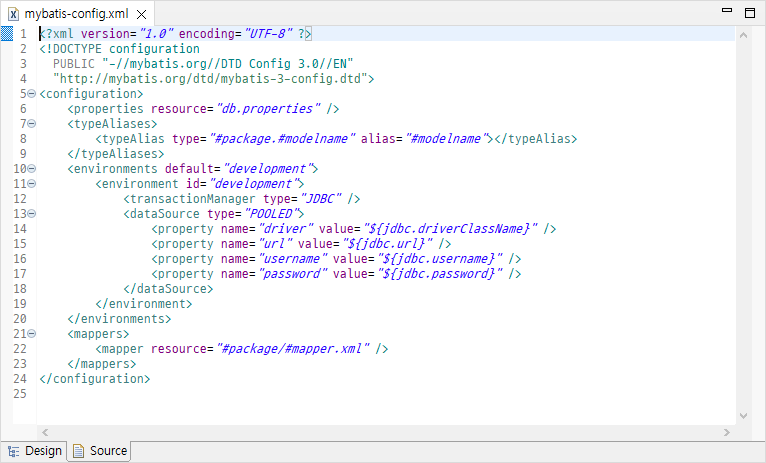Switch to the Source tab
This screenshot has height=463, width=766.
click(100, 451)
